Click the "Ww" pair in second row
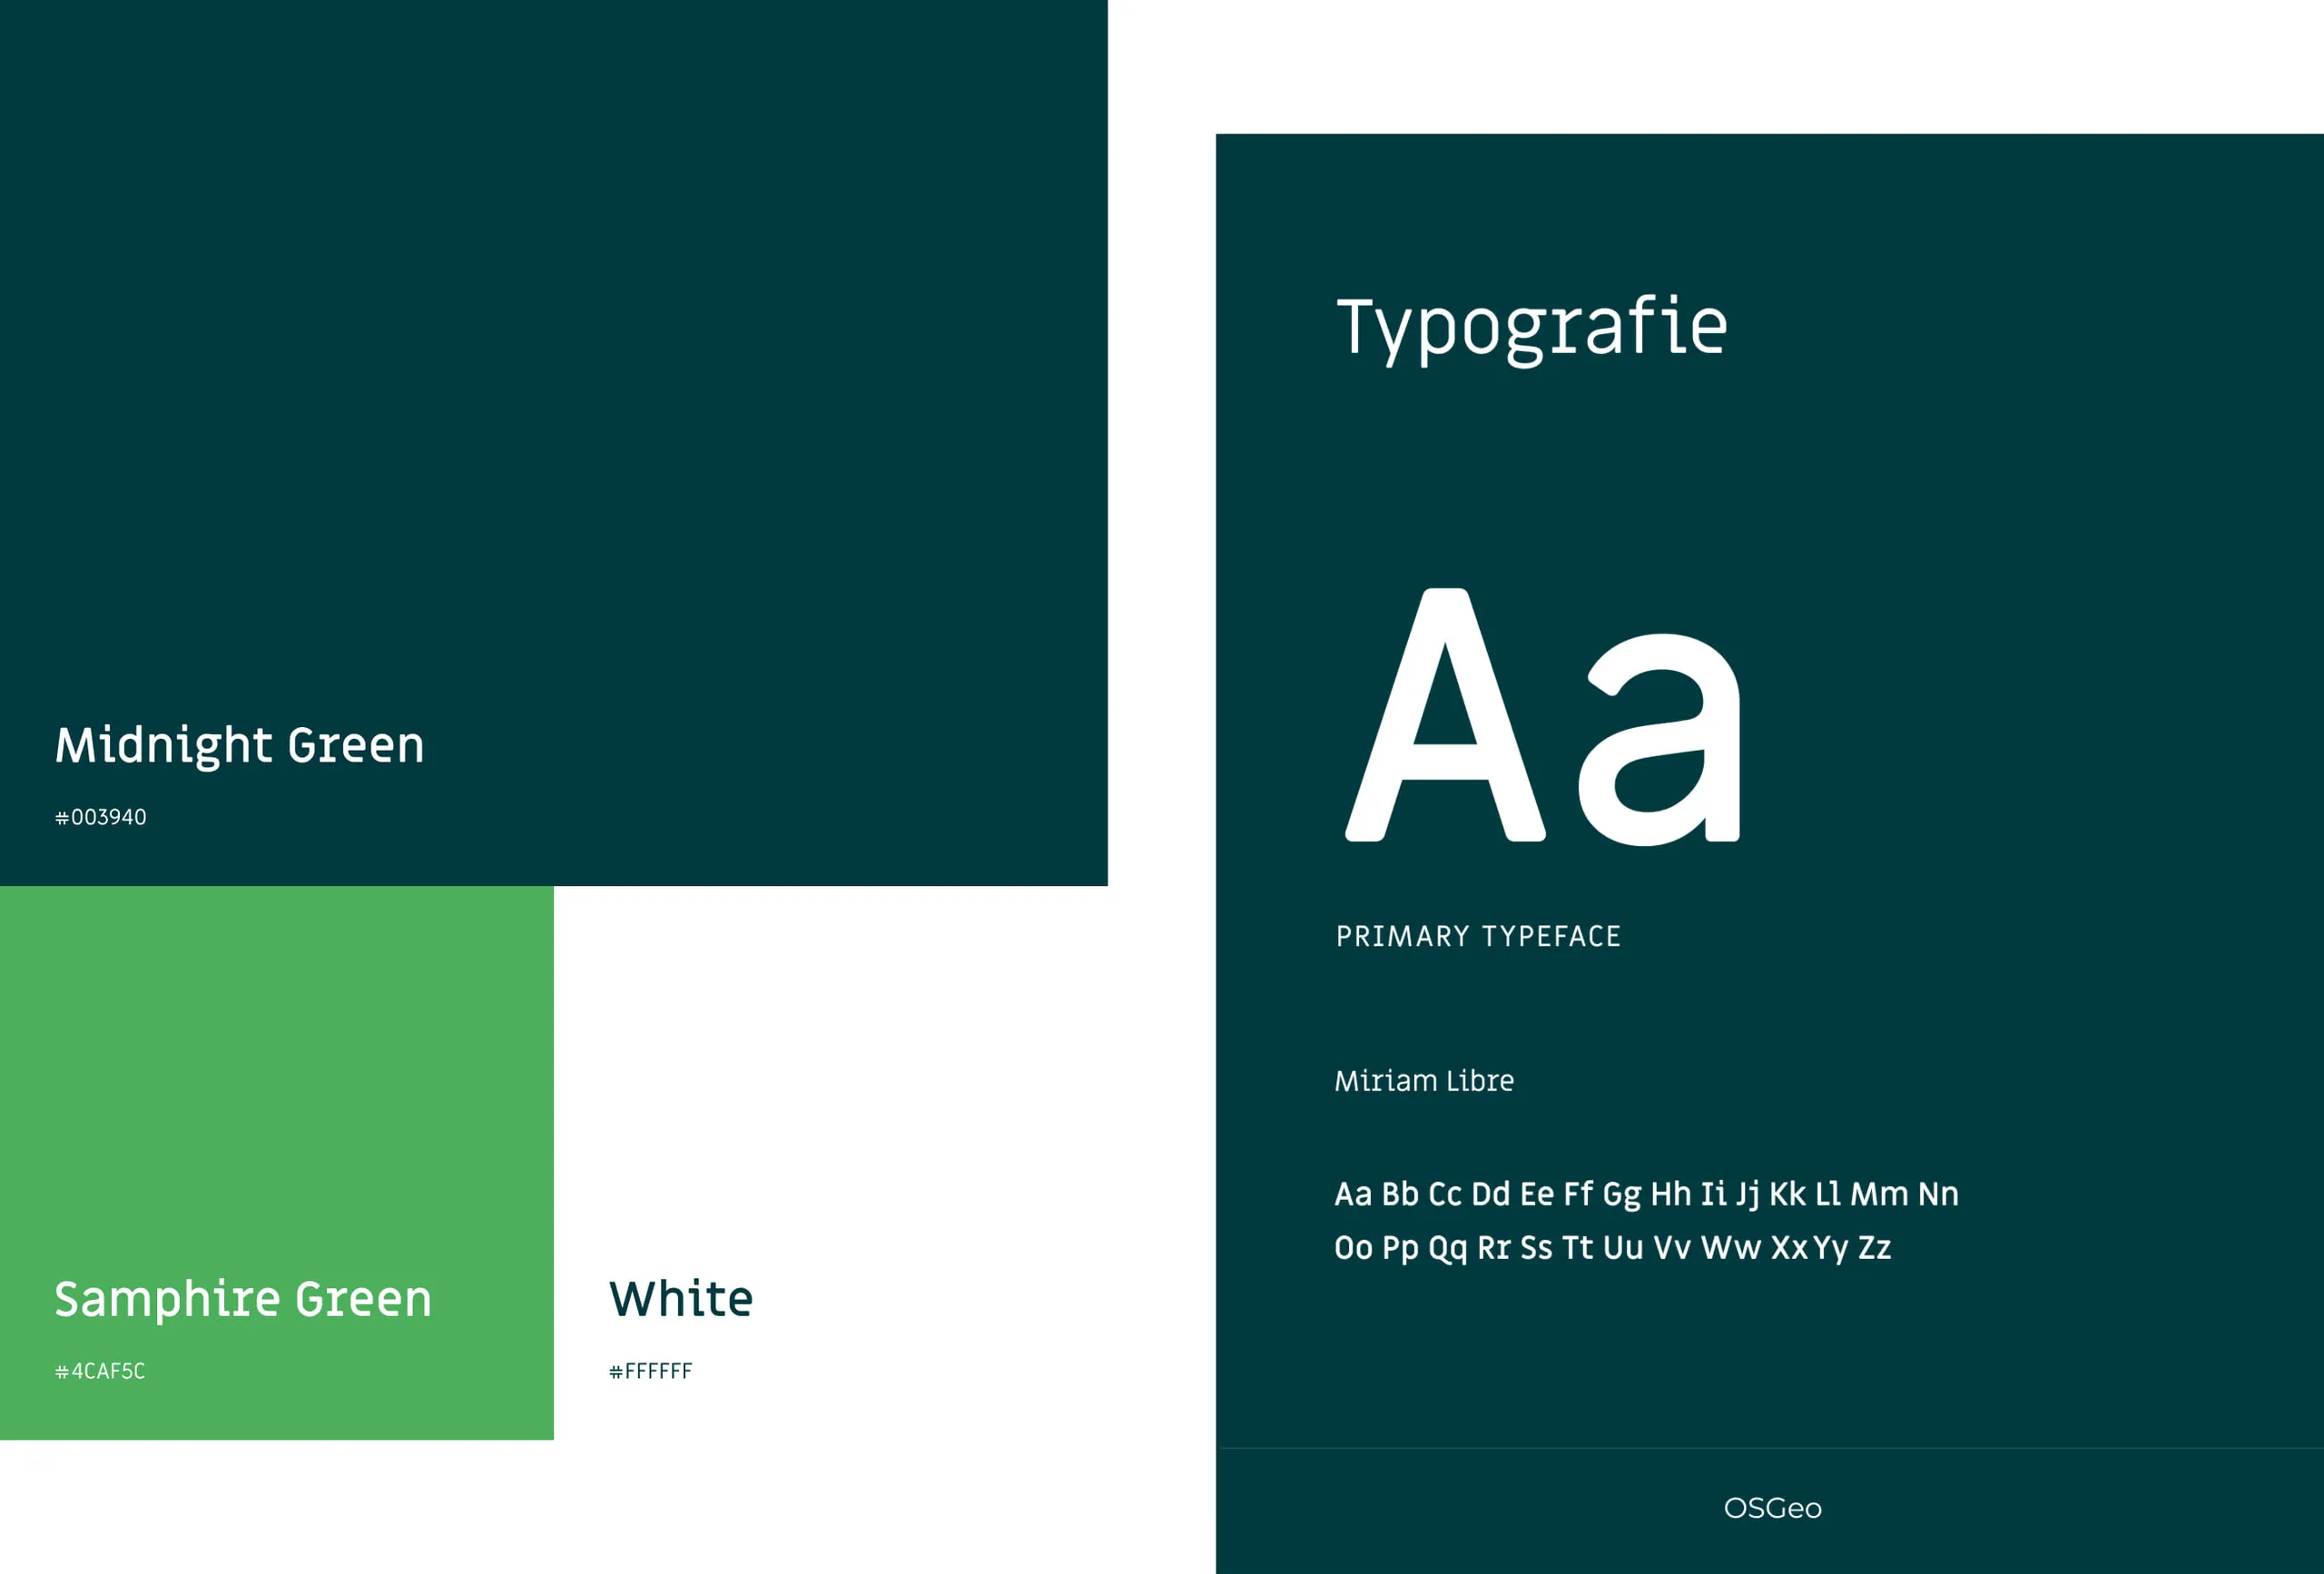Screen dimensions: 2324x1574 point(1731,1248)
